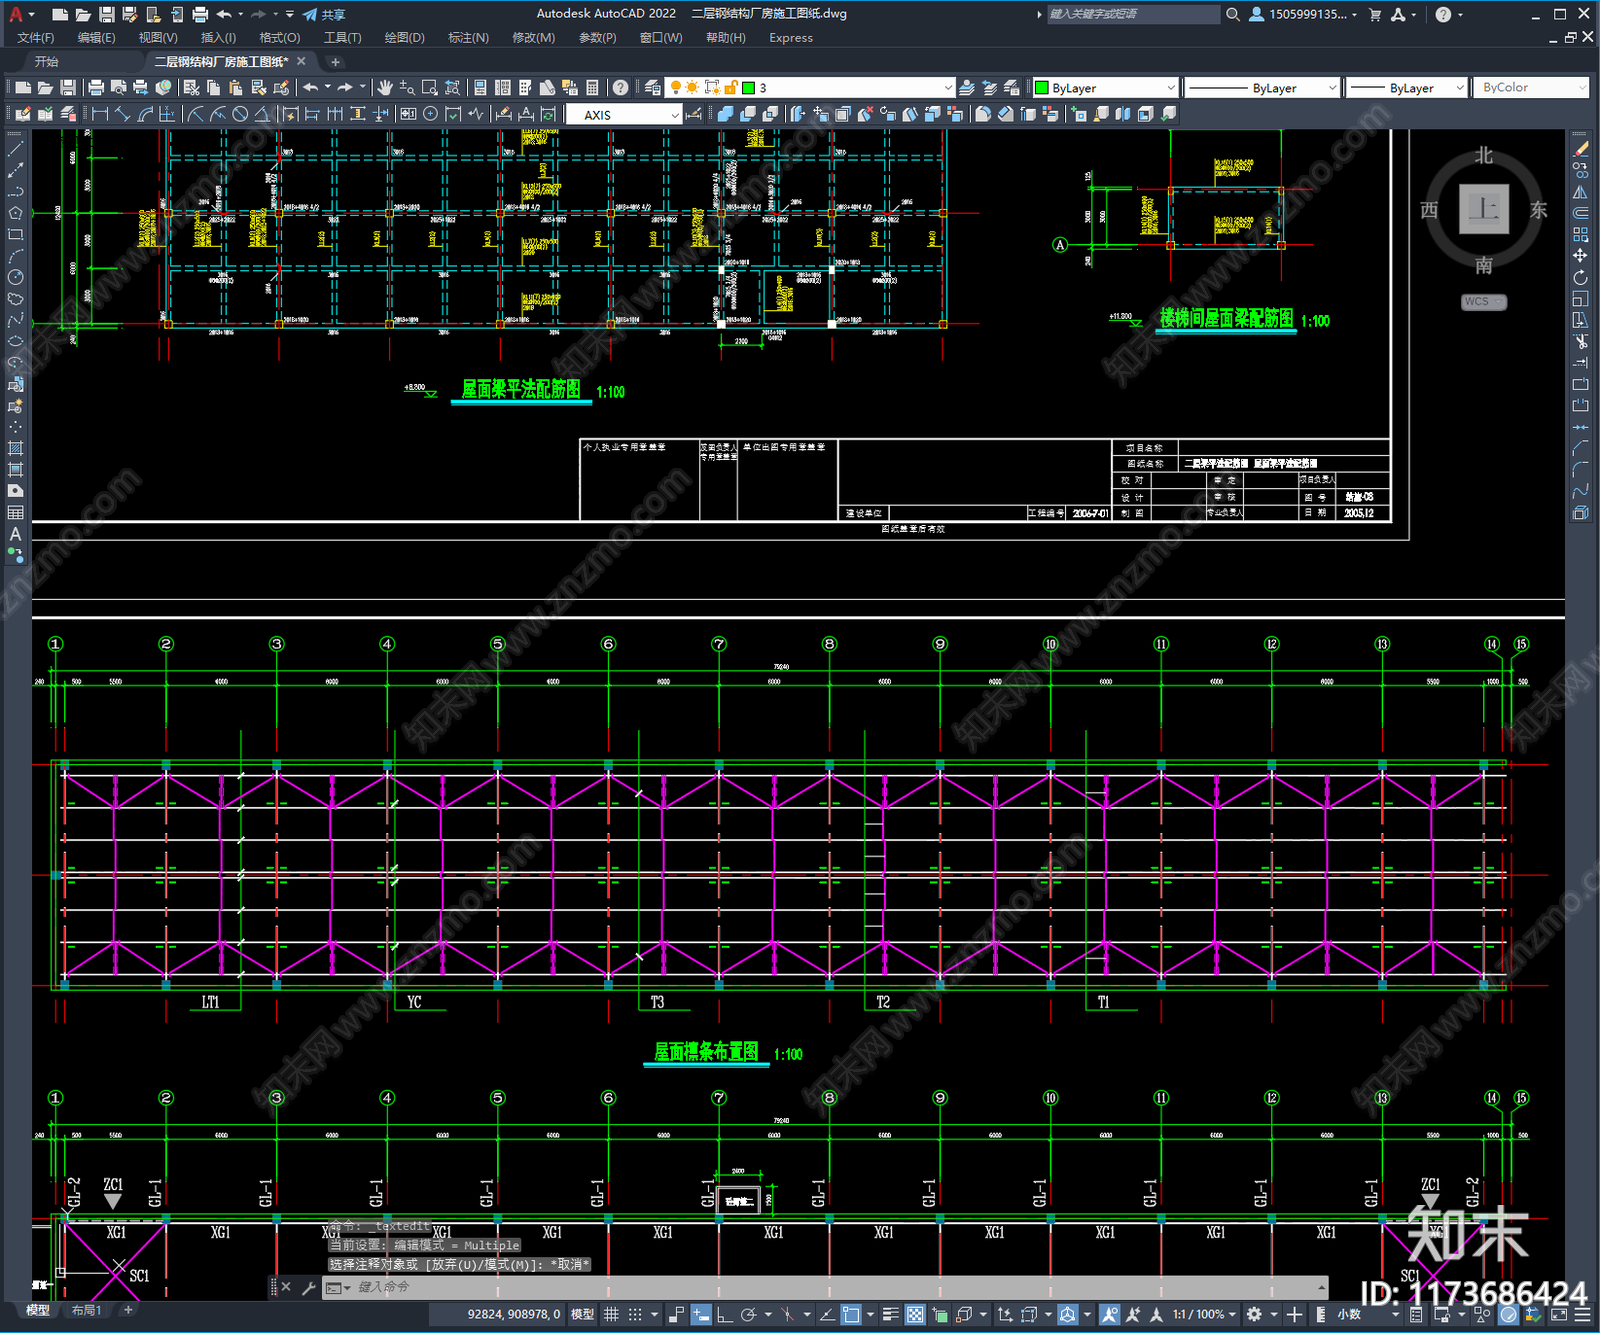Select the Rotate tool on the right toolbar

[x=1580, y=277]
